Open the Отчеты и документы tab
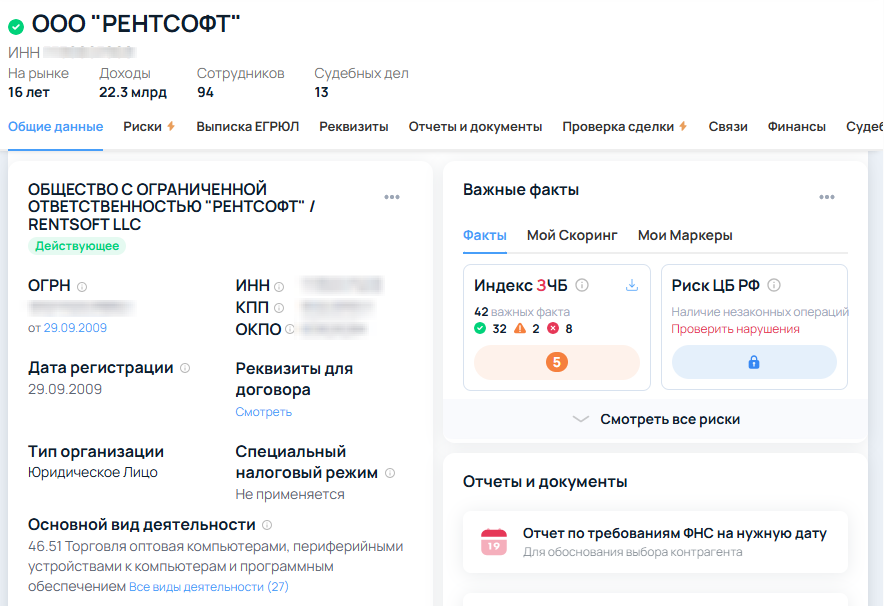Screen dimensions: 884x606 475,127
